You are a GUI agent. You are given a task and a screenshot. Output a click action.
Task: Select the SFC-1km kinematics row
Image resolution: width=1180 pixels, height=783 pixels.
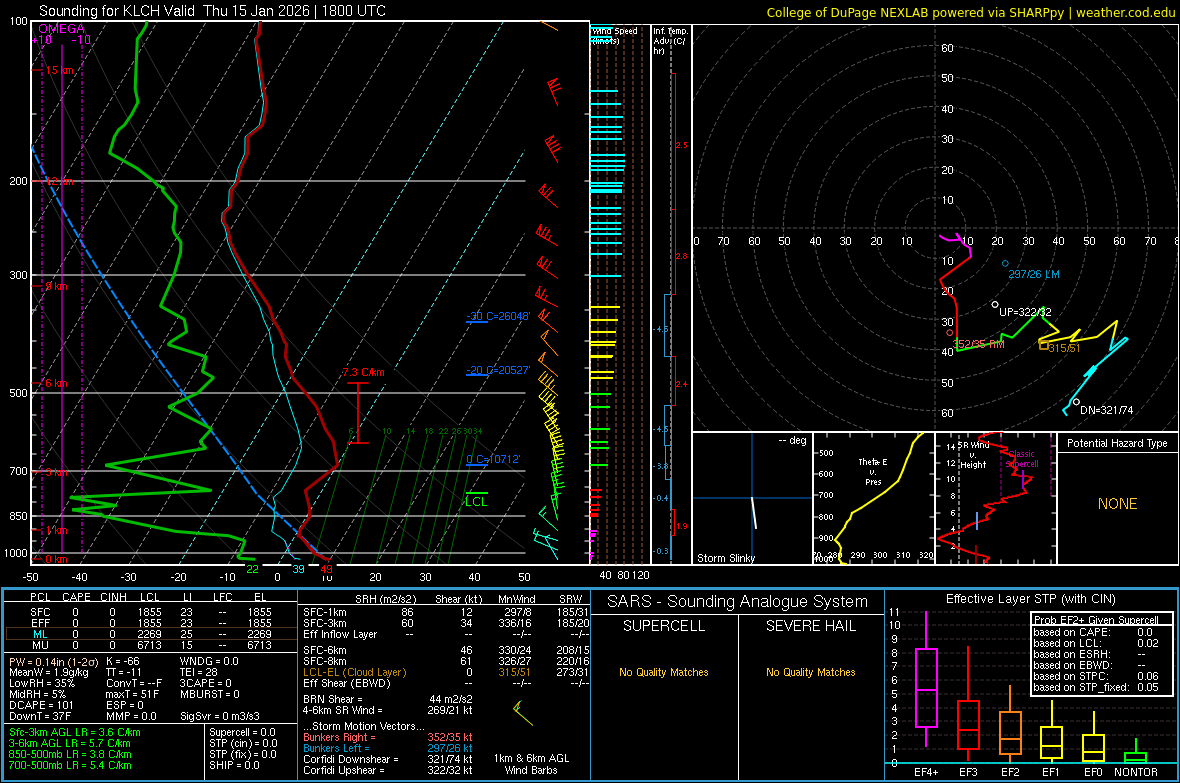(x=446, y=613)
